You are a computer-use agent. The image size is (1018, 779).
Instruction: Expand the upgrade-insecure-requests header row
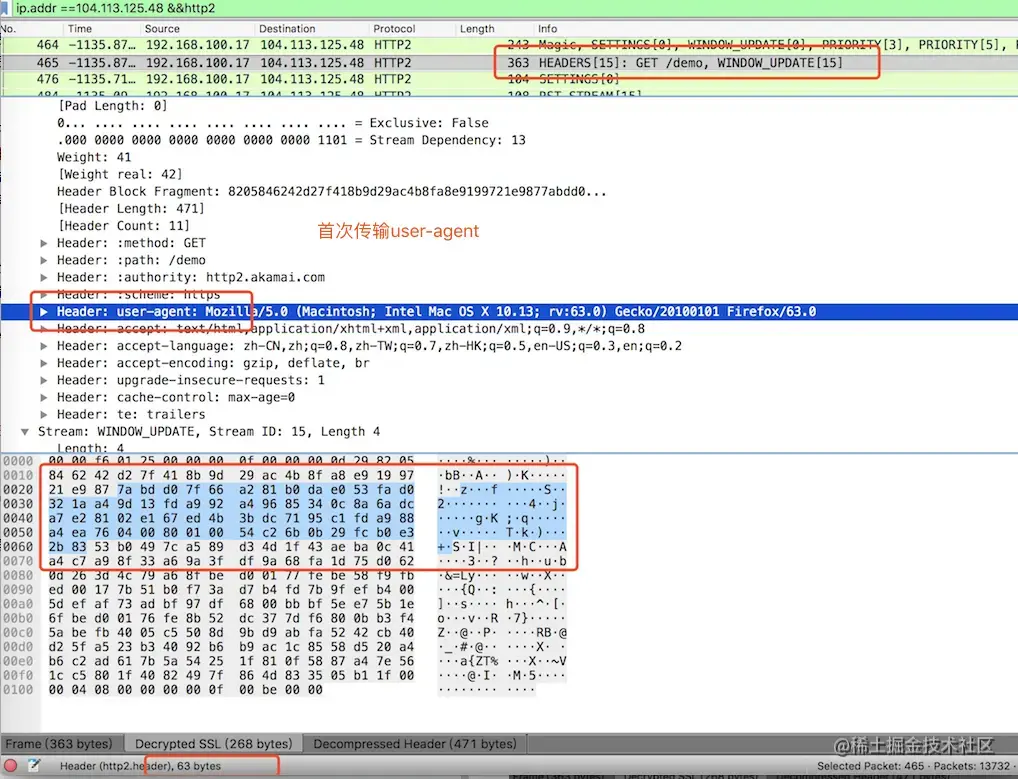[x=43, y=380]
